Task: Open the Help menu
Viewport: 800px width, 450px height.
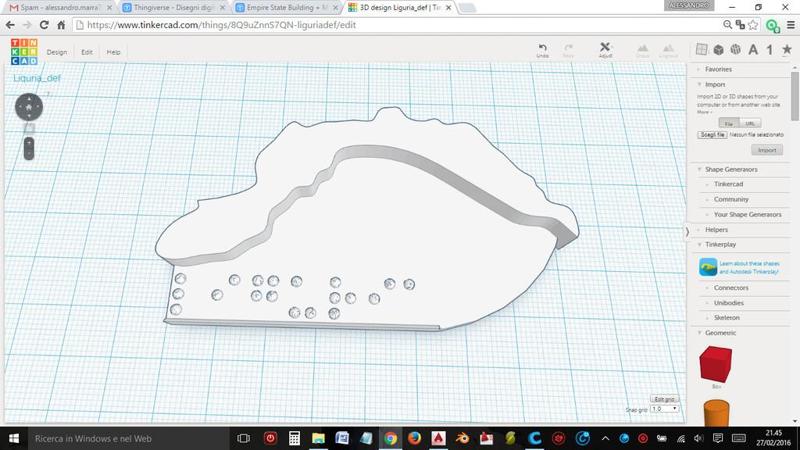Action: click(x=113, y=52)
